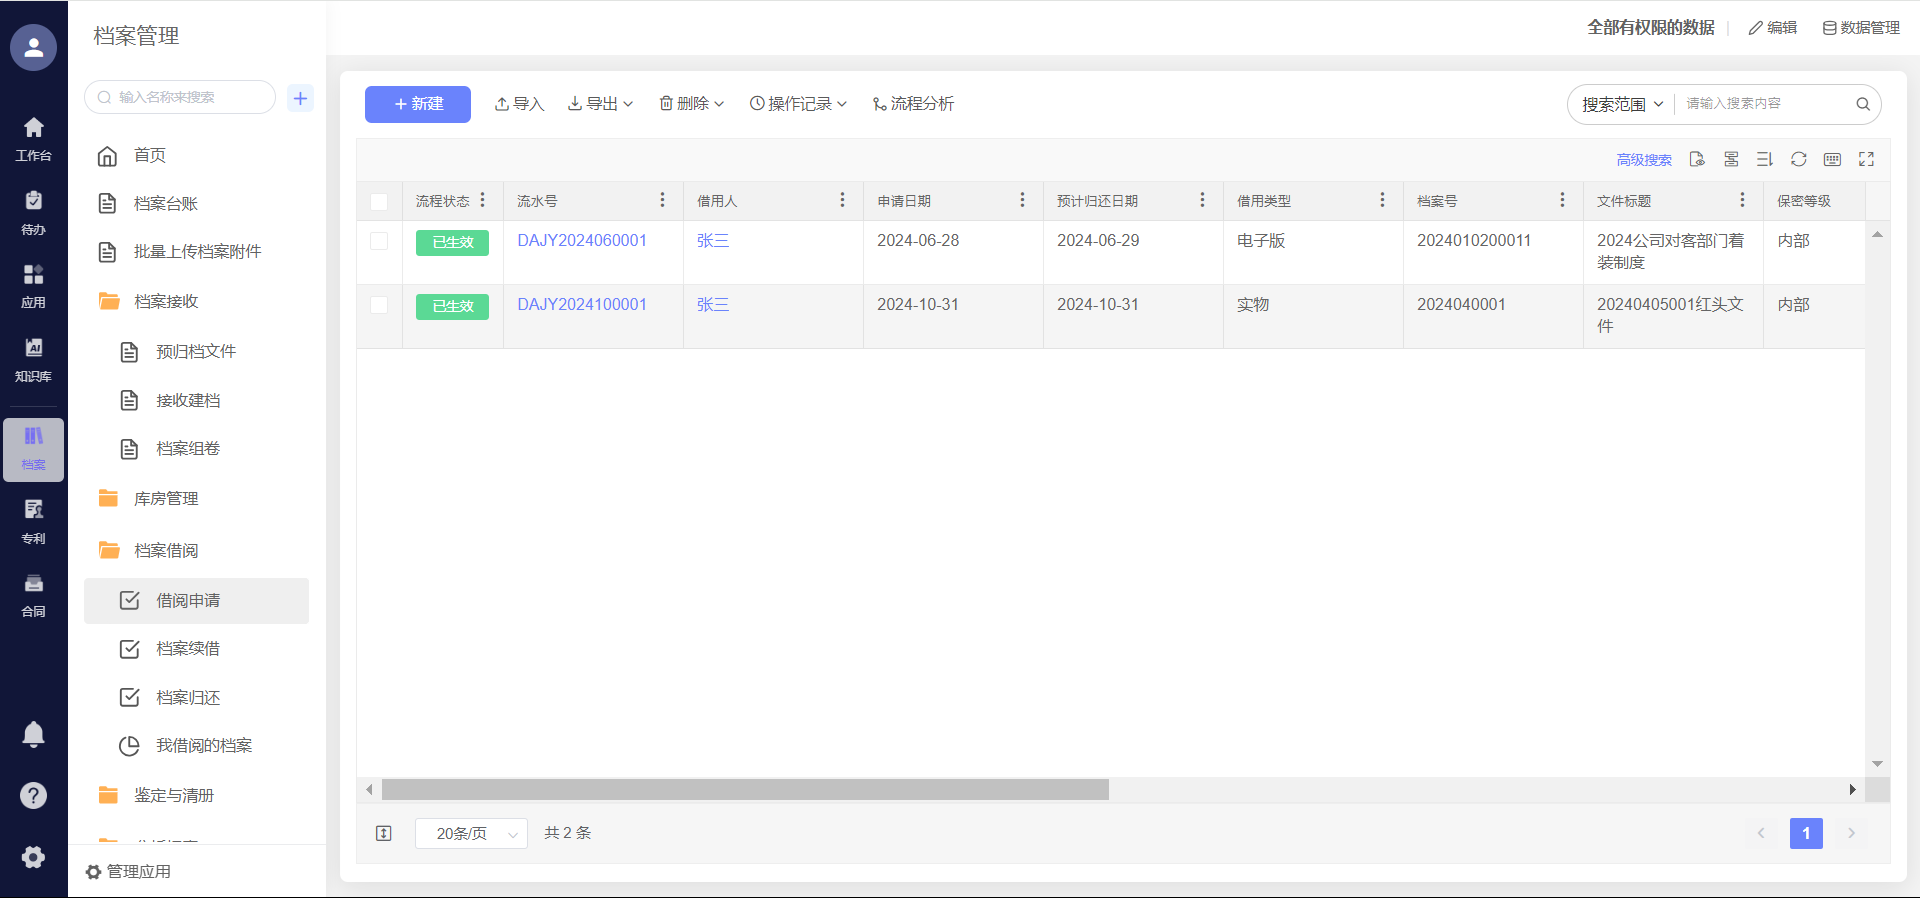Select 档案续借 in the left menu
Screen dimensions: 1920x898
point(188,649)
